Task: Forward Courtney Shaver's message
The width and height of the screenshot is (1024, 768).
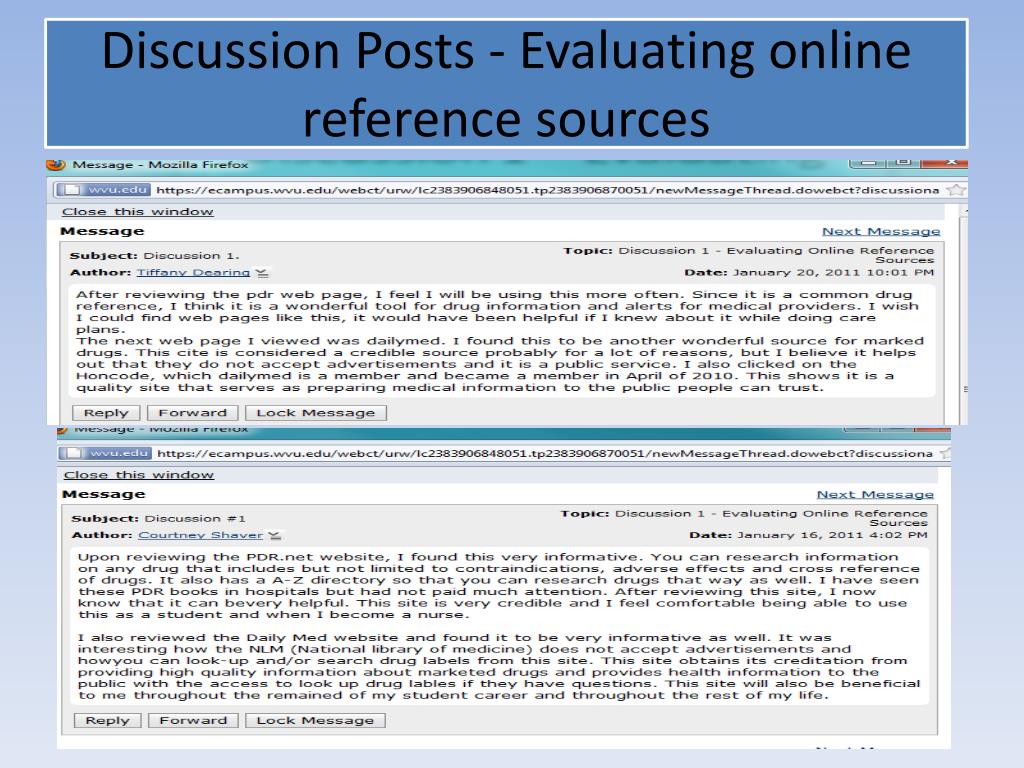Action: pos(193,720)
